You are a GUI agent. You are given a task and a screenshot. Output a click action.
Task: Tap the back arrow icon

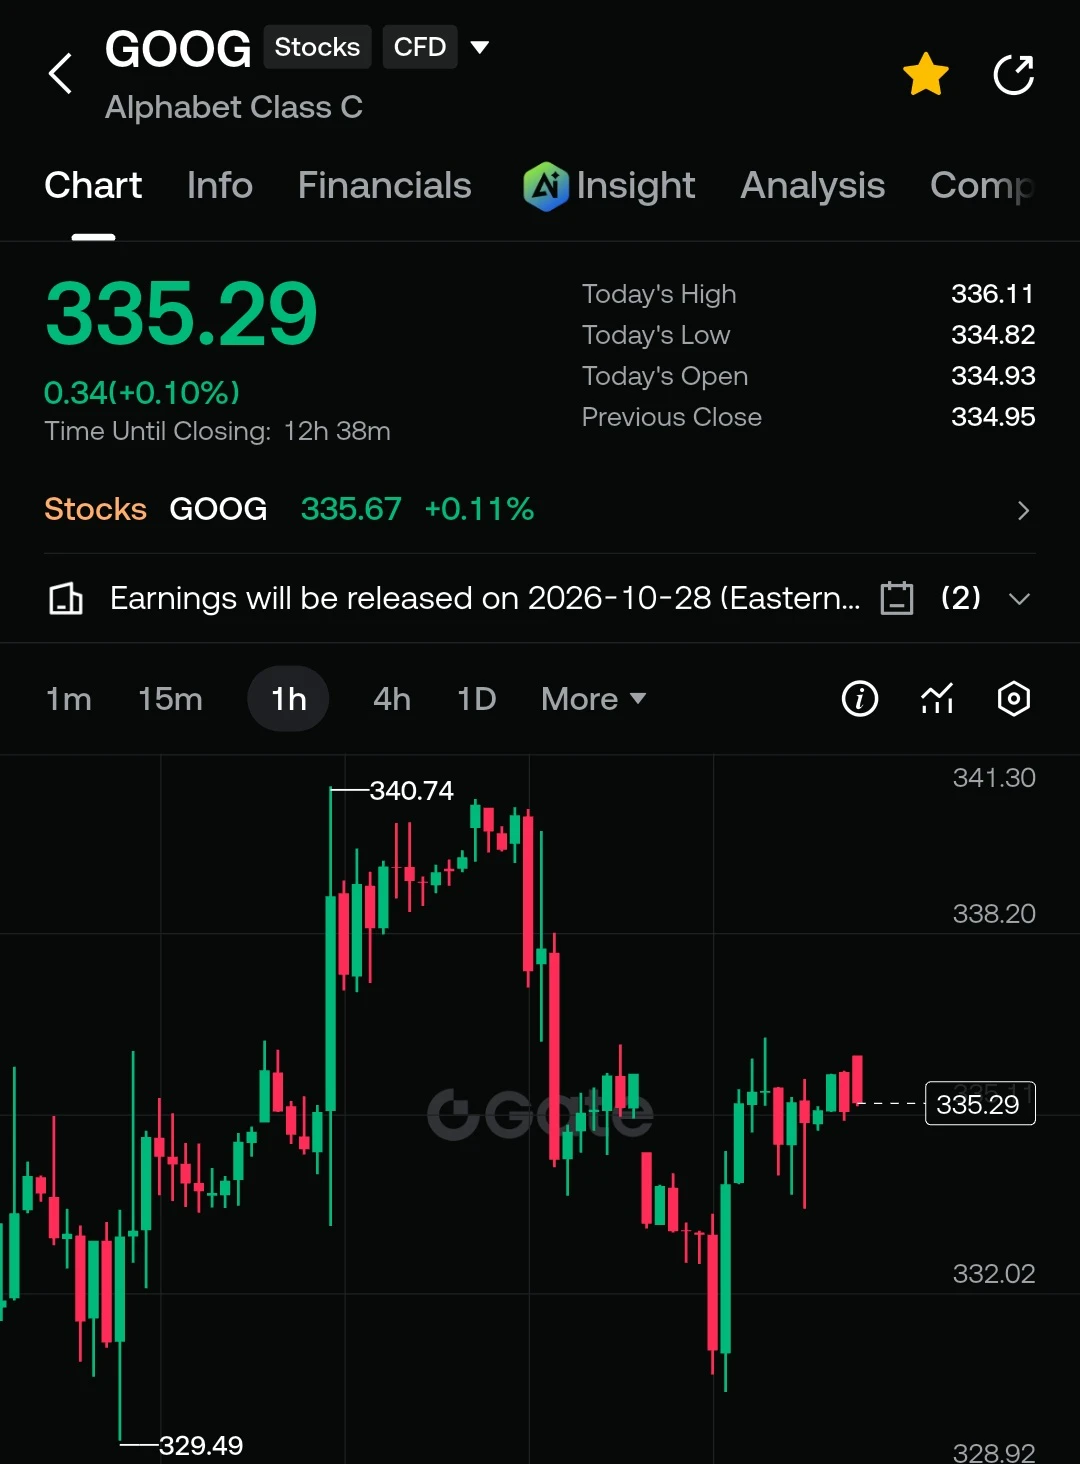(x=61, y=74)
